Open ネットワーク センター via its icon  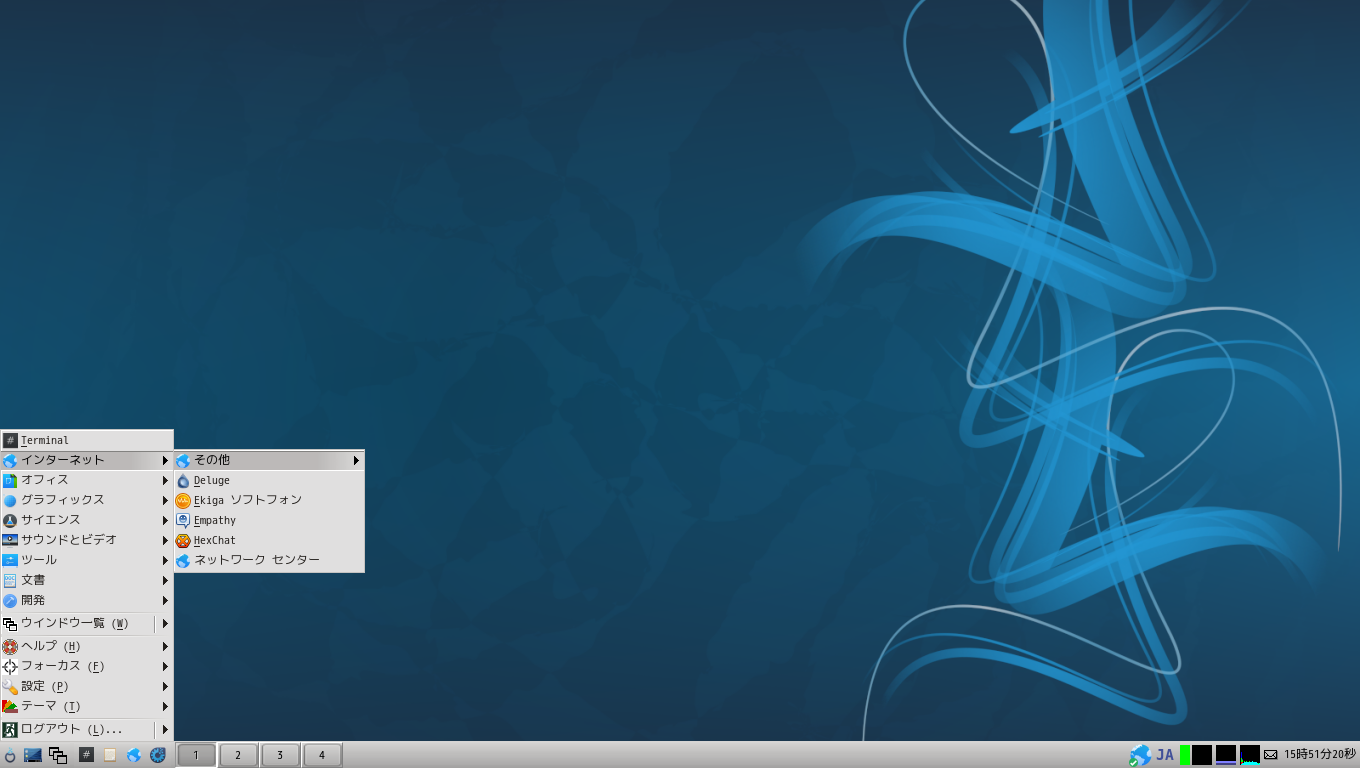[183, 560]
